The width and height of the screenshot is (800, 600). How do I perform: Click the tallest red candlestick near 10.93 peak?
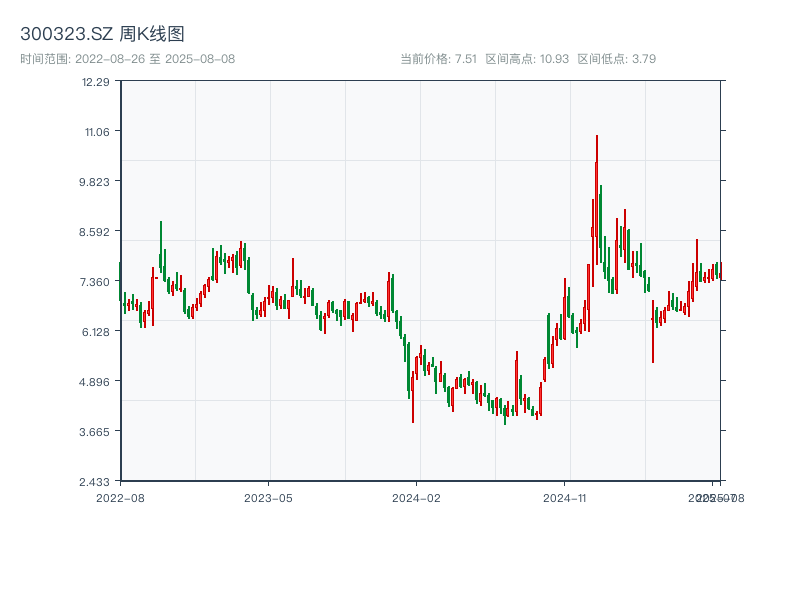(596, 199)
